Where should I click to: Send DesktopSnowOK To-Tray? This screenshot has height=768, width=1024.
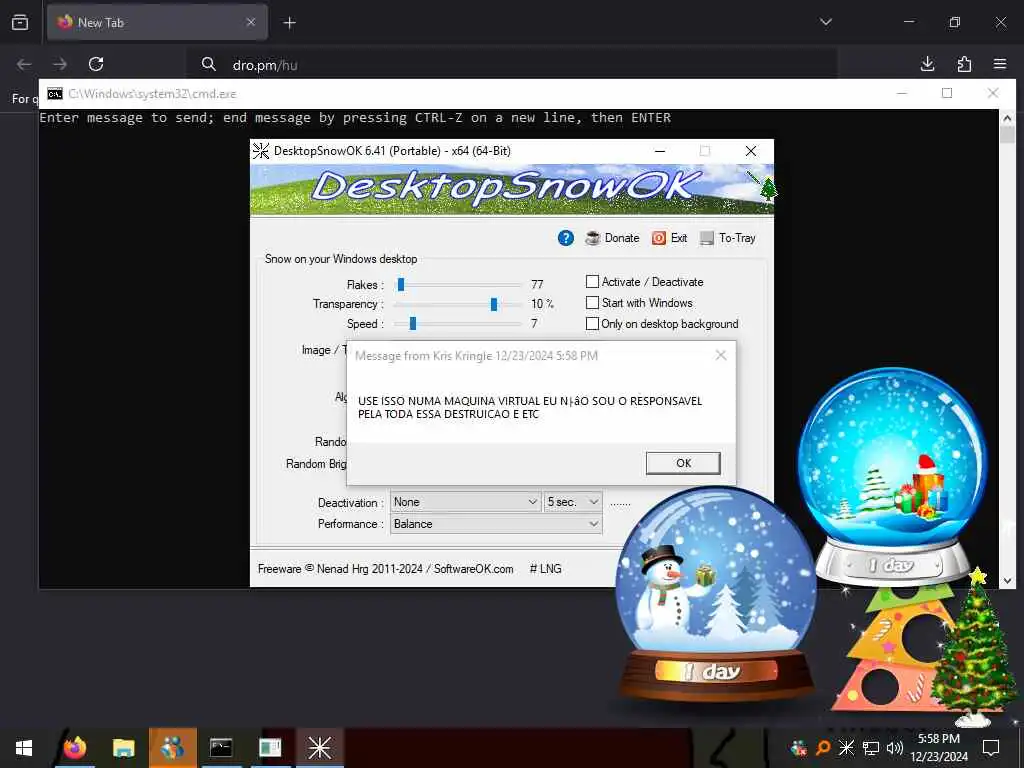[x=728, y=238]
